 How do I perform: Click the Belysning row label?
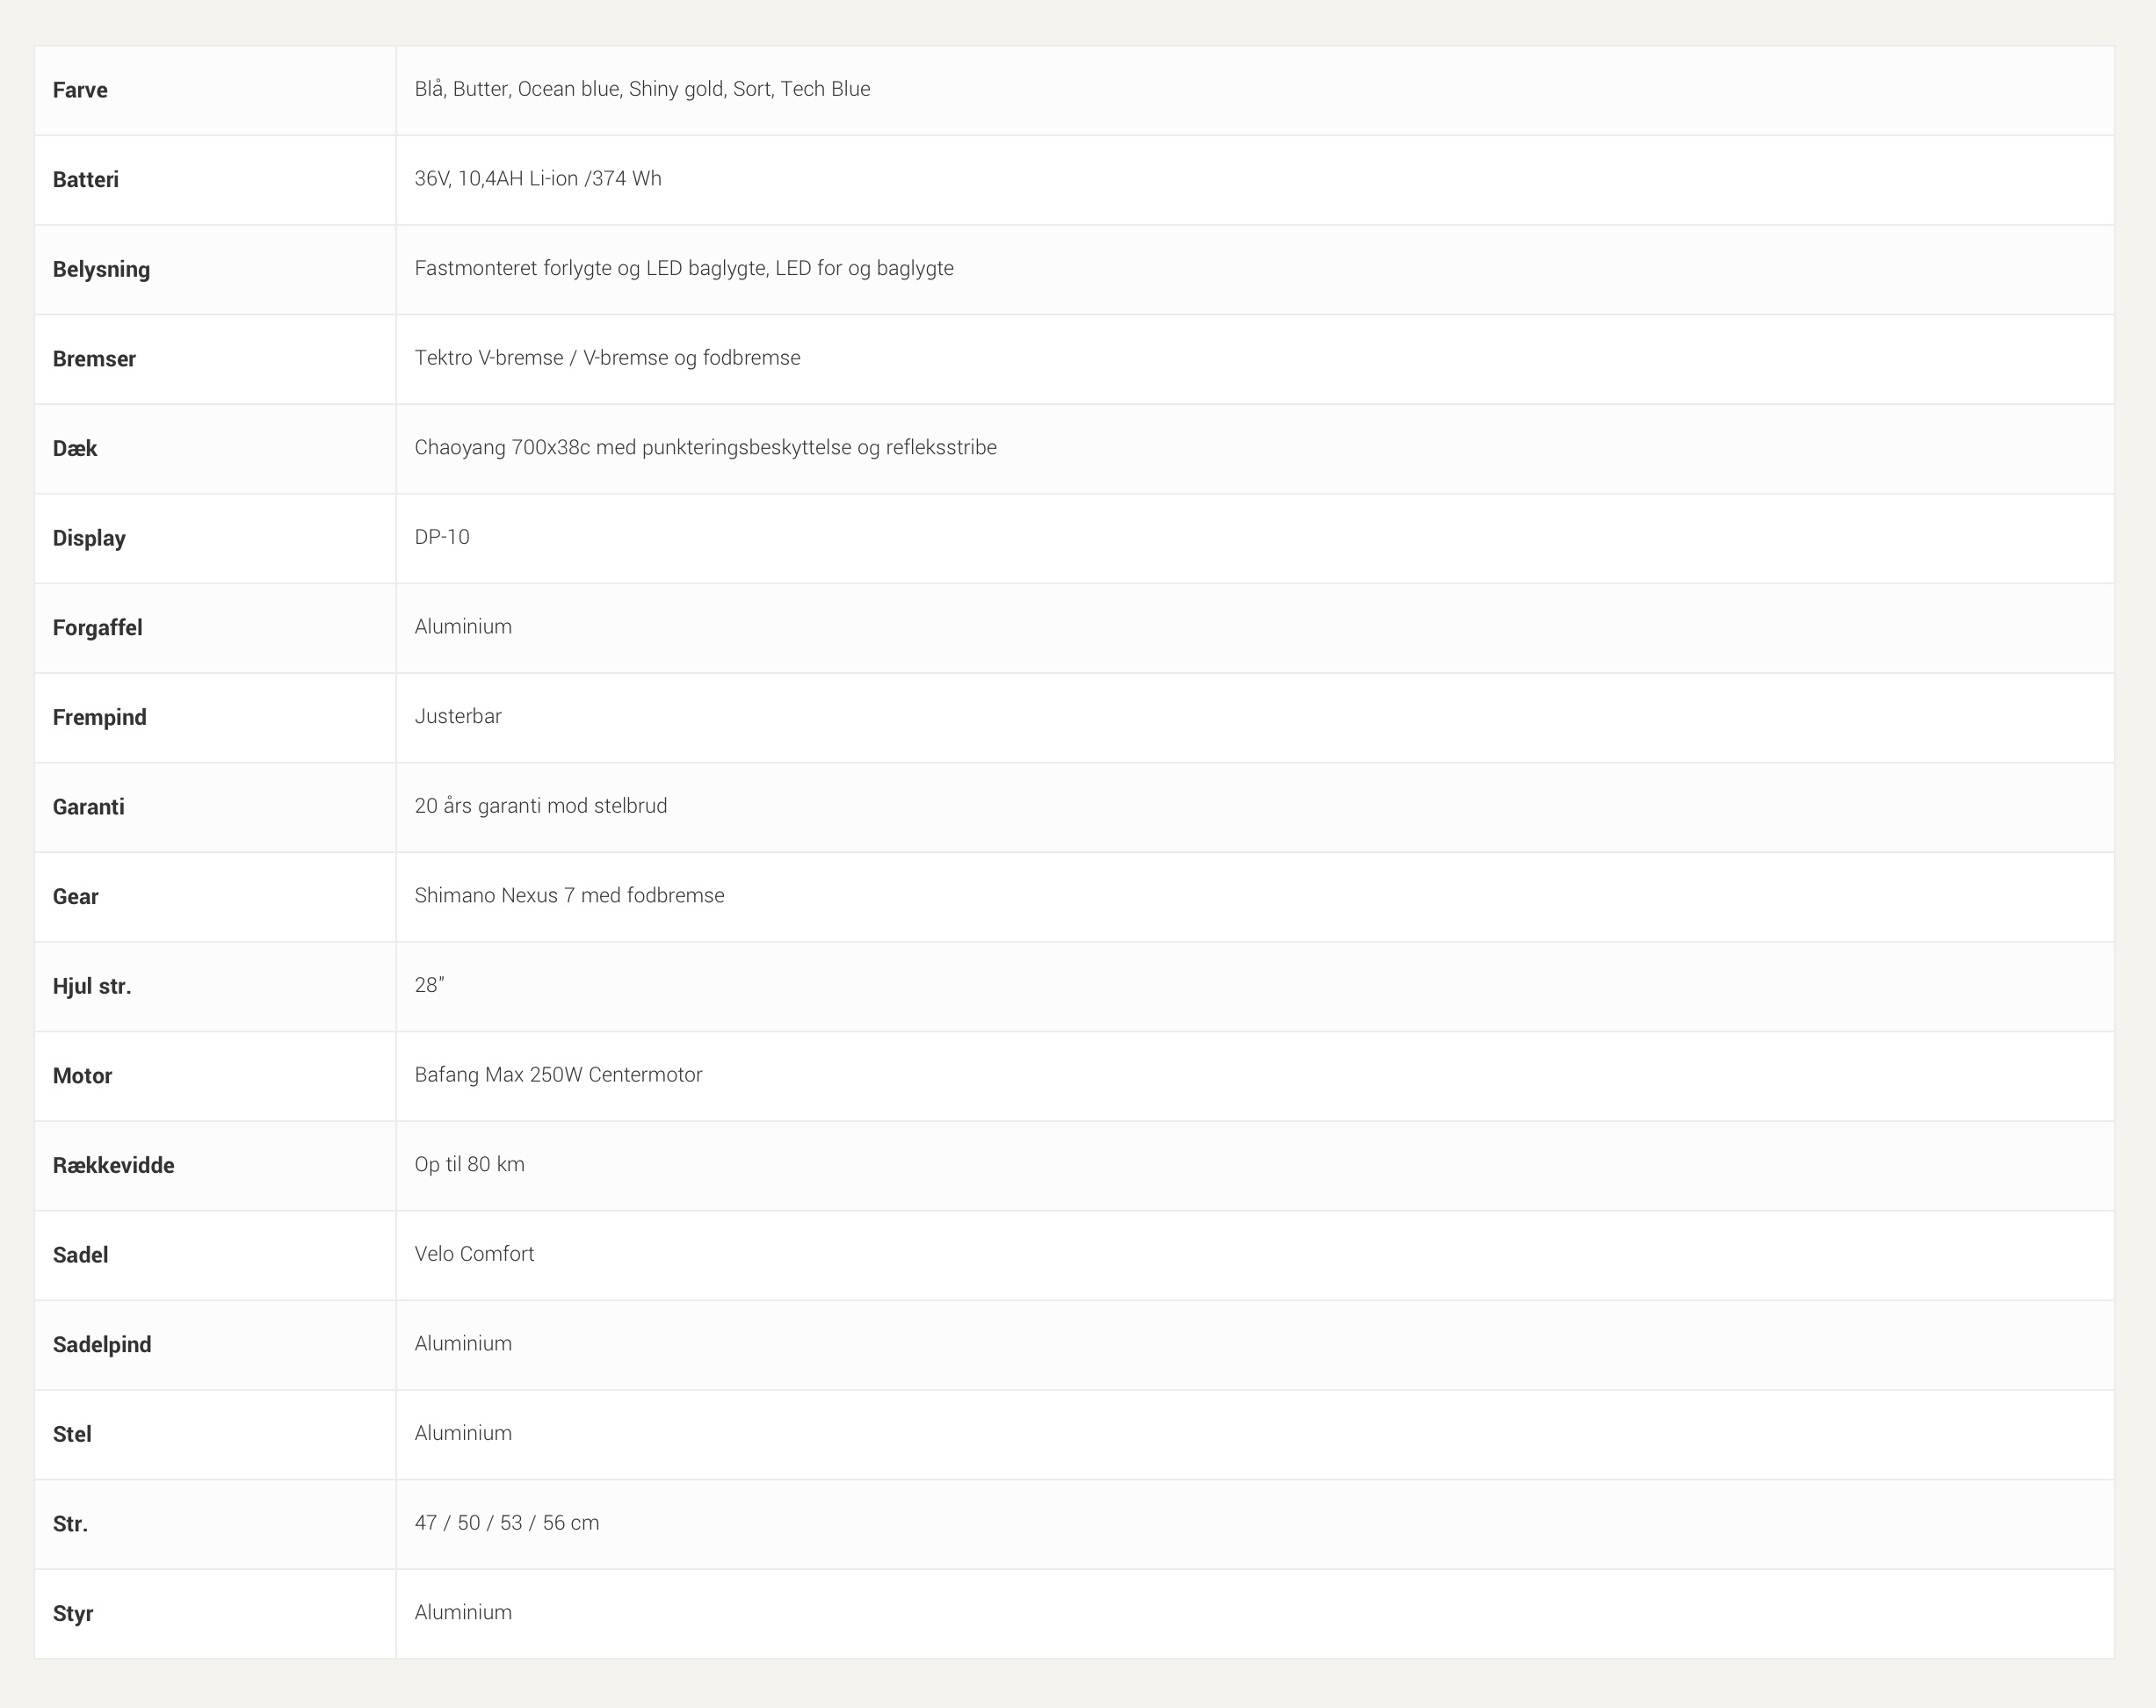(x=101, y=269)
